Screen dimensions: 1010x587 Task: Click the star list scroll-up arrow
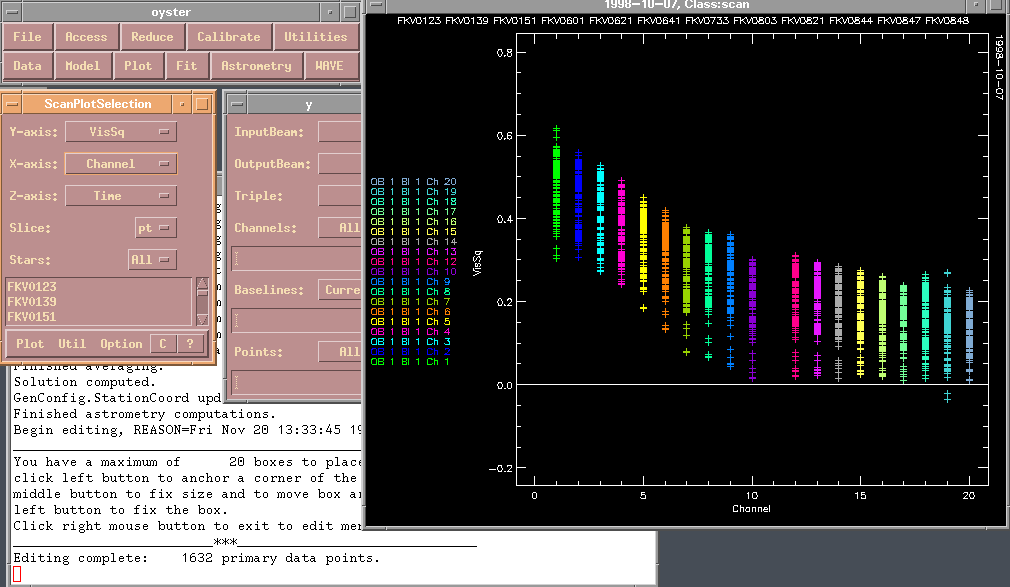tap(203, 284)
